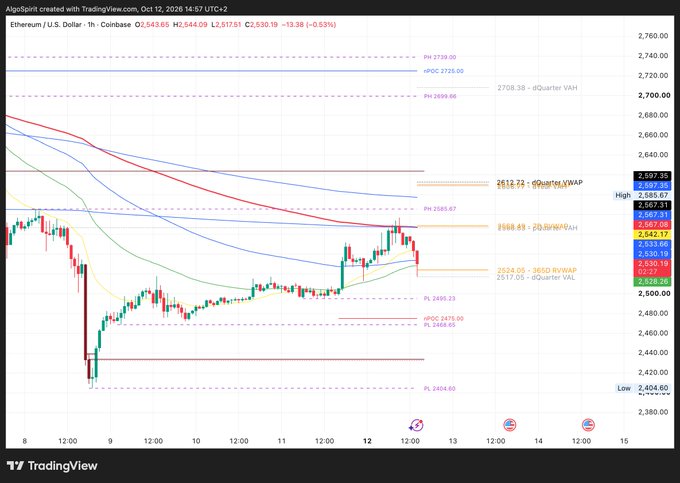
Task: Click the AlgoSpirit snapshot caption in the header
Action: (x=116, y=9)
